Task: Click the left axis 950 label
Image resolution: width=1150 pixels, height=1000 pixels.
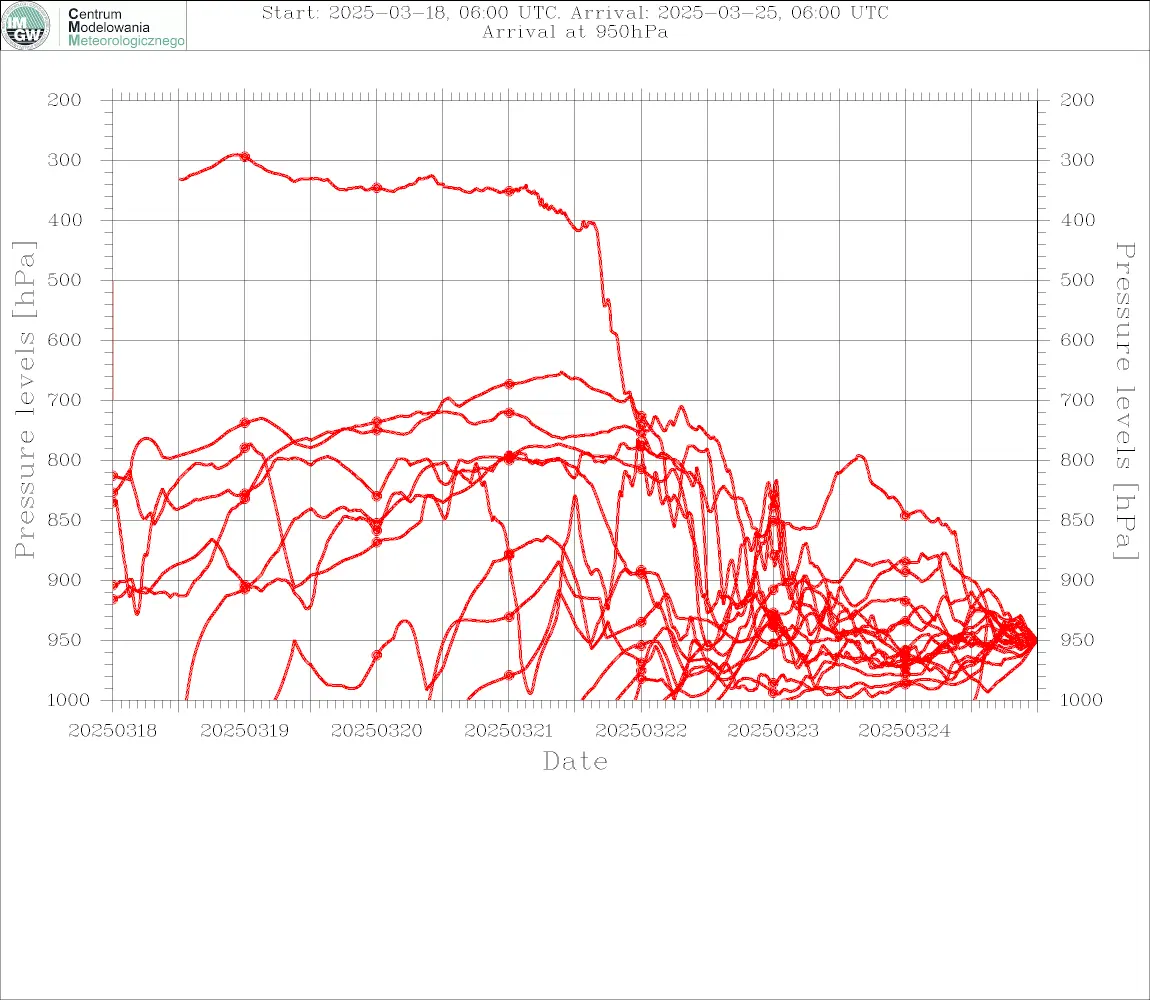Action: coord(65,640)
